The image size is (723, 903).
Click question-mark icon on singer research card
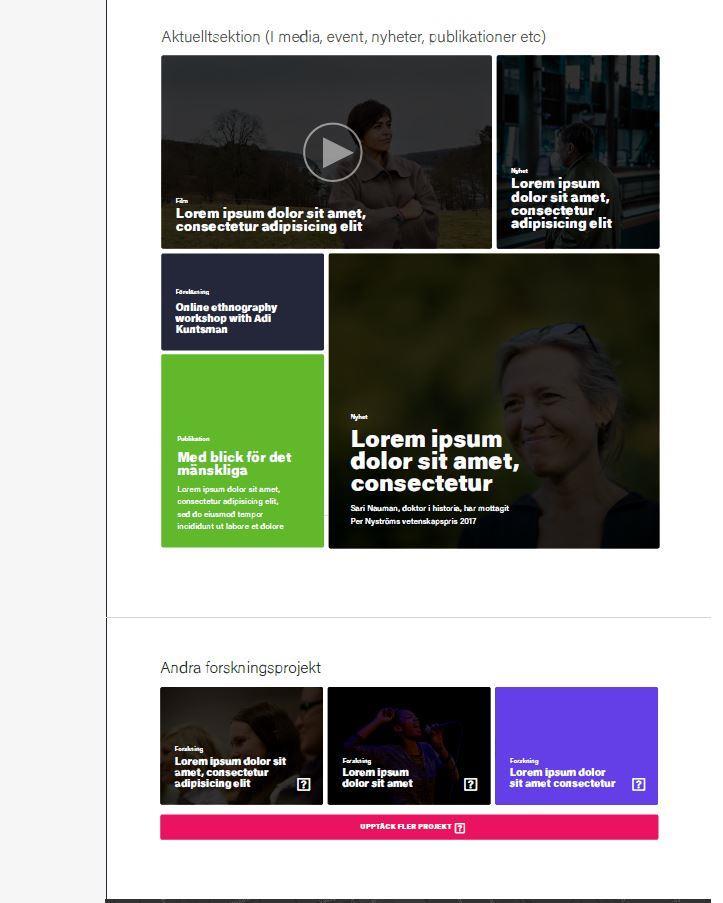[471, 784]
